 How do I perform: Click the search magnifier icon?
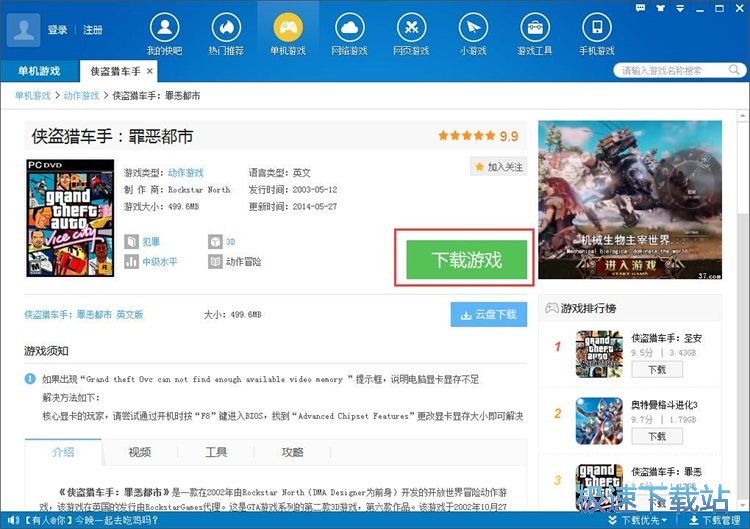[x=734, y=70]
